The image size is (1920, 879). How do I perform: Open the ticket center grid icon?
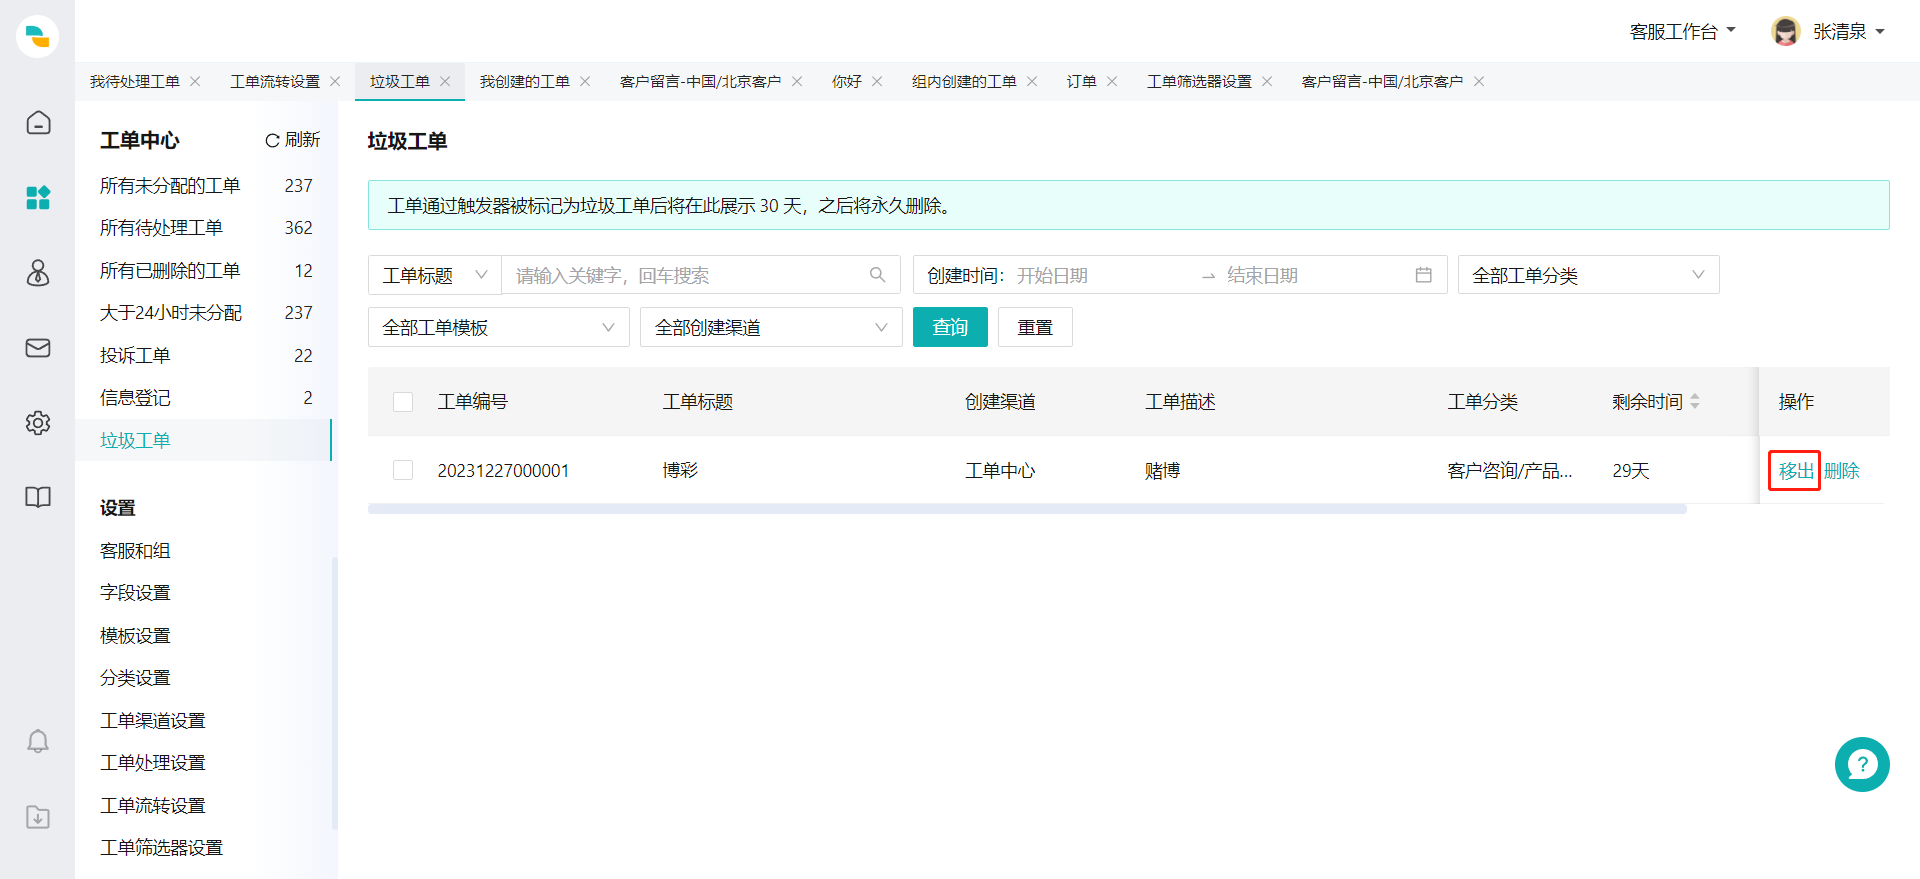point(38,198)
